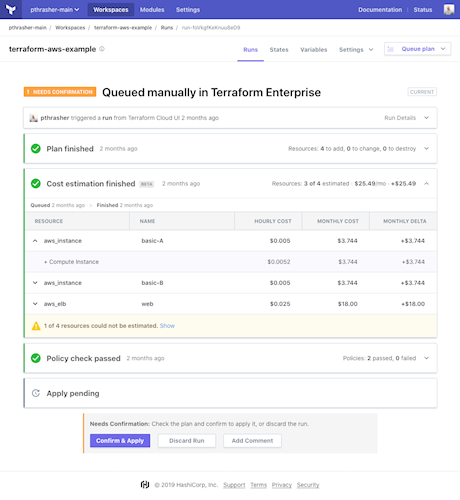
Task: Open the Documentation link
Action: click(380, 10)
